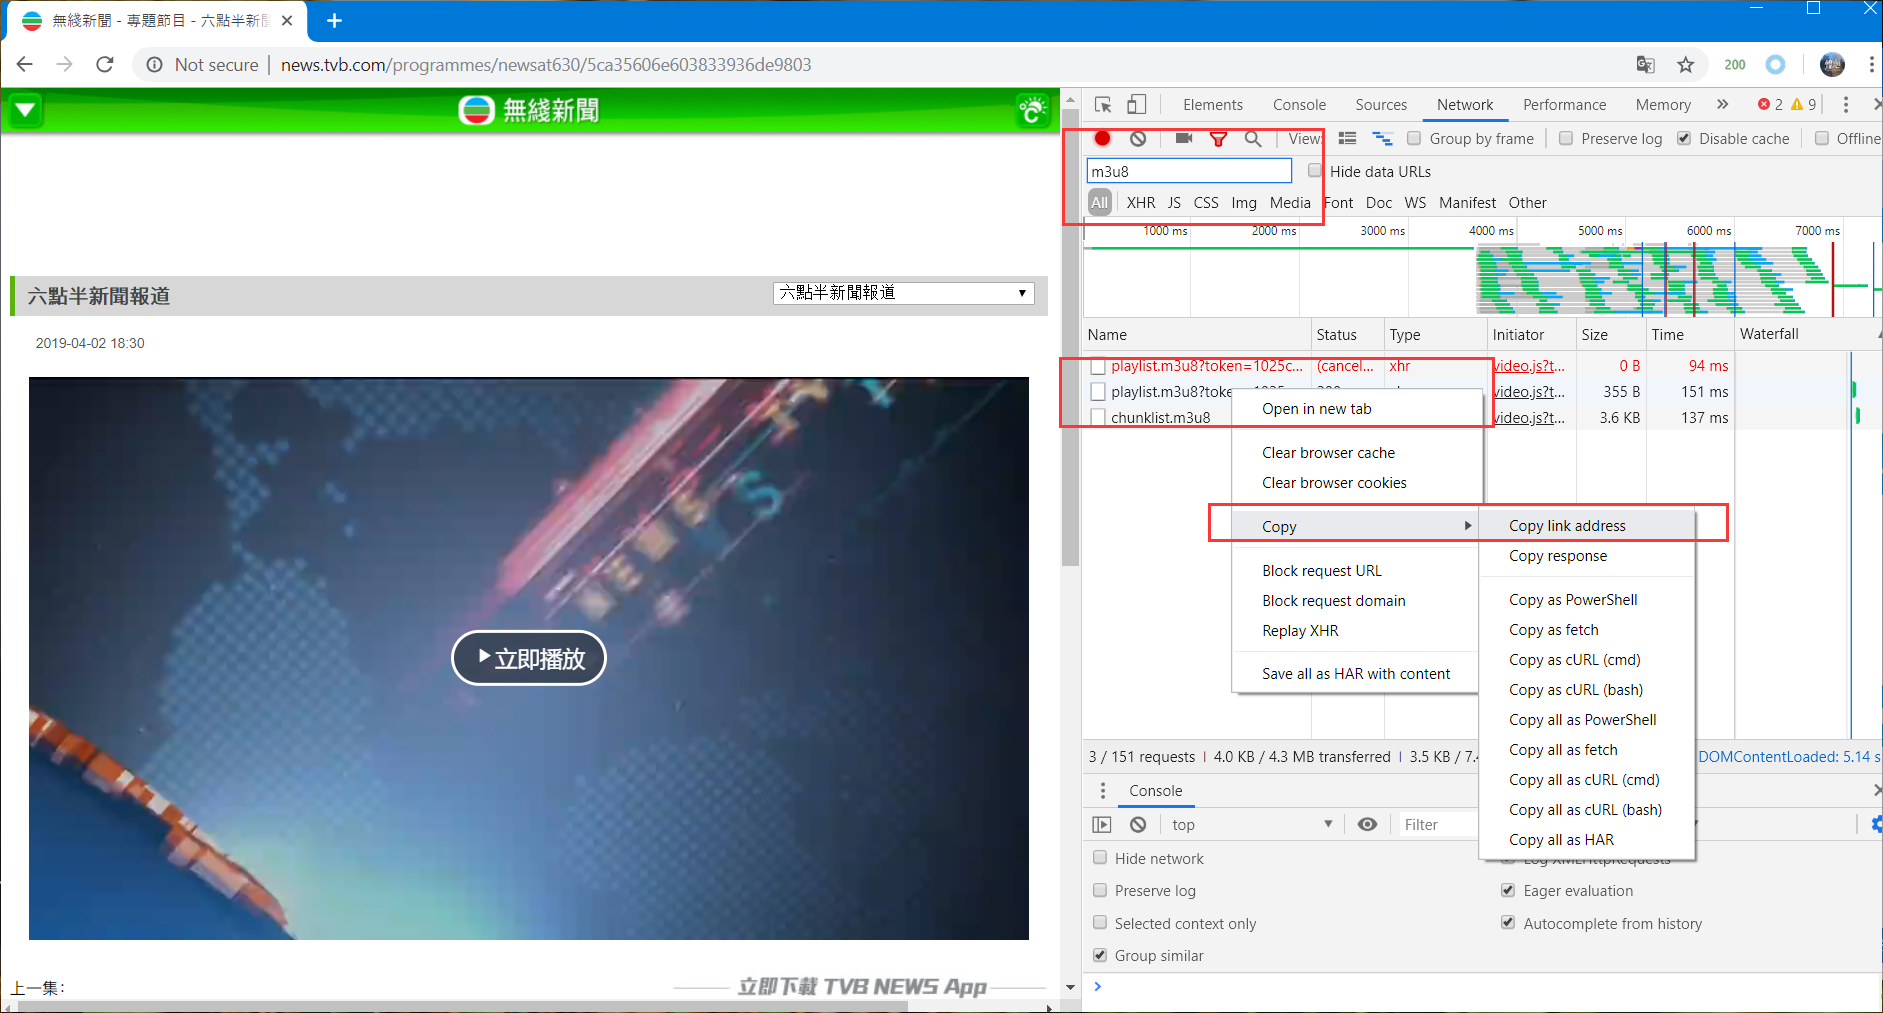Enable the Preserve log checkbox in Network toolbar
The image size is (1883, 1013).
tap(1566, 139)
